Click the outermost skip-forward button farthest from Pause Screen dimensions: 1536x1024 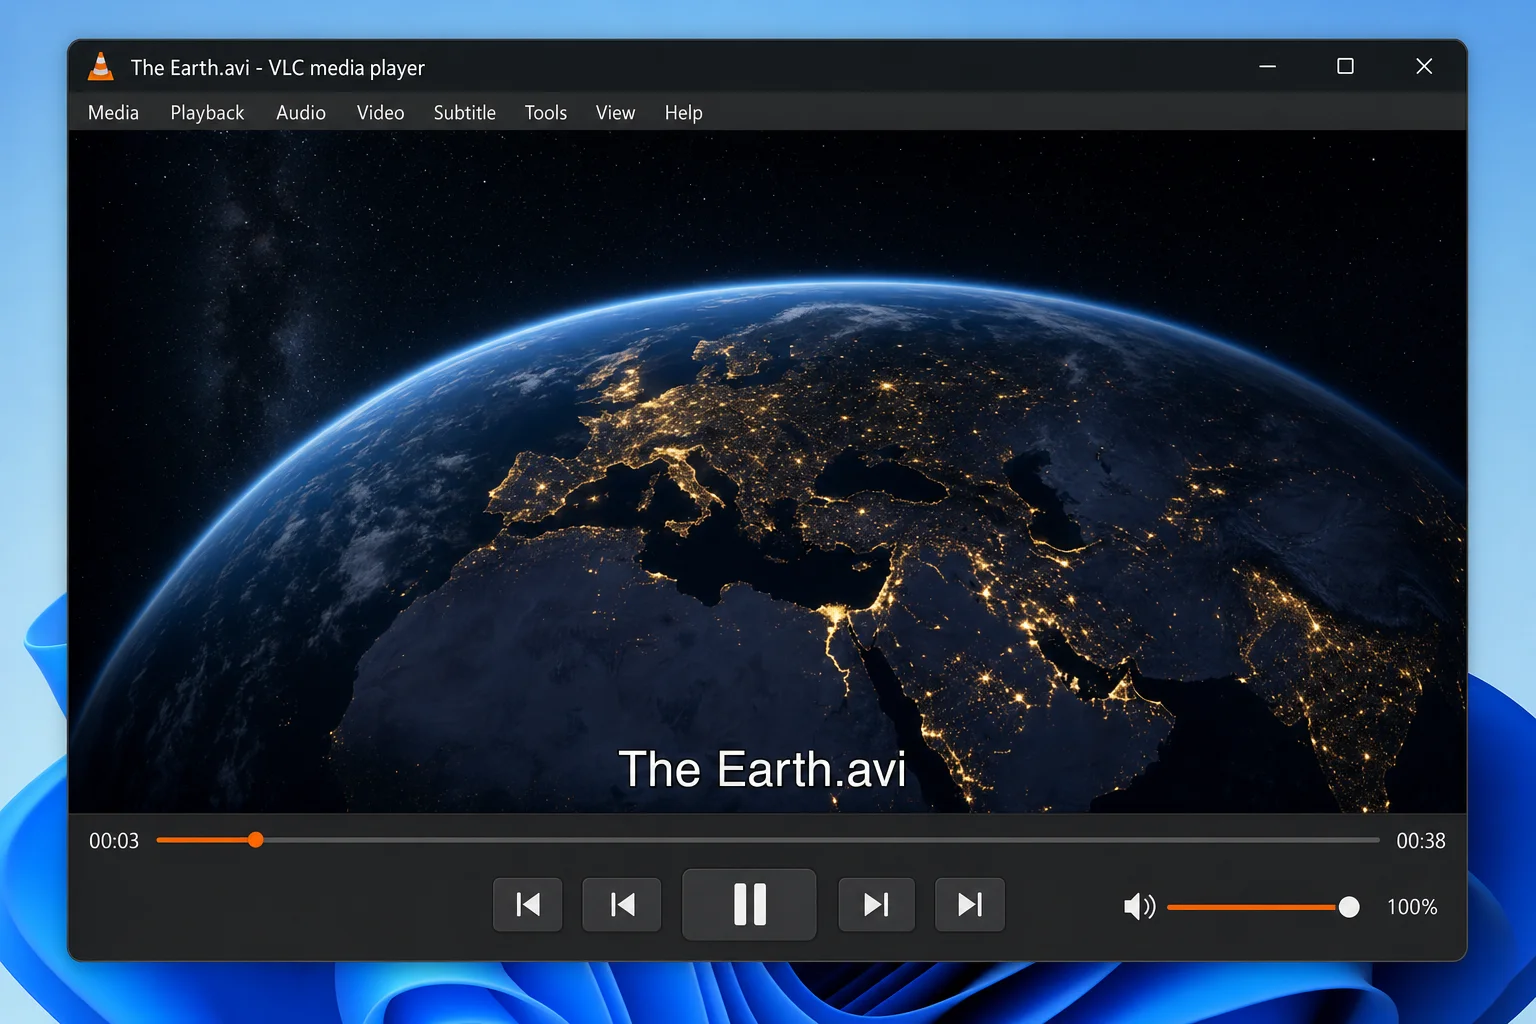point(970,905)
